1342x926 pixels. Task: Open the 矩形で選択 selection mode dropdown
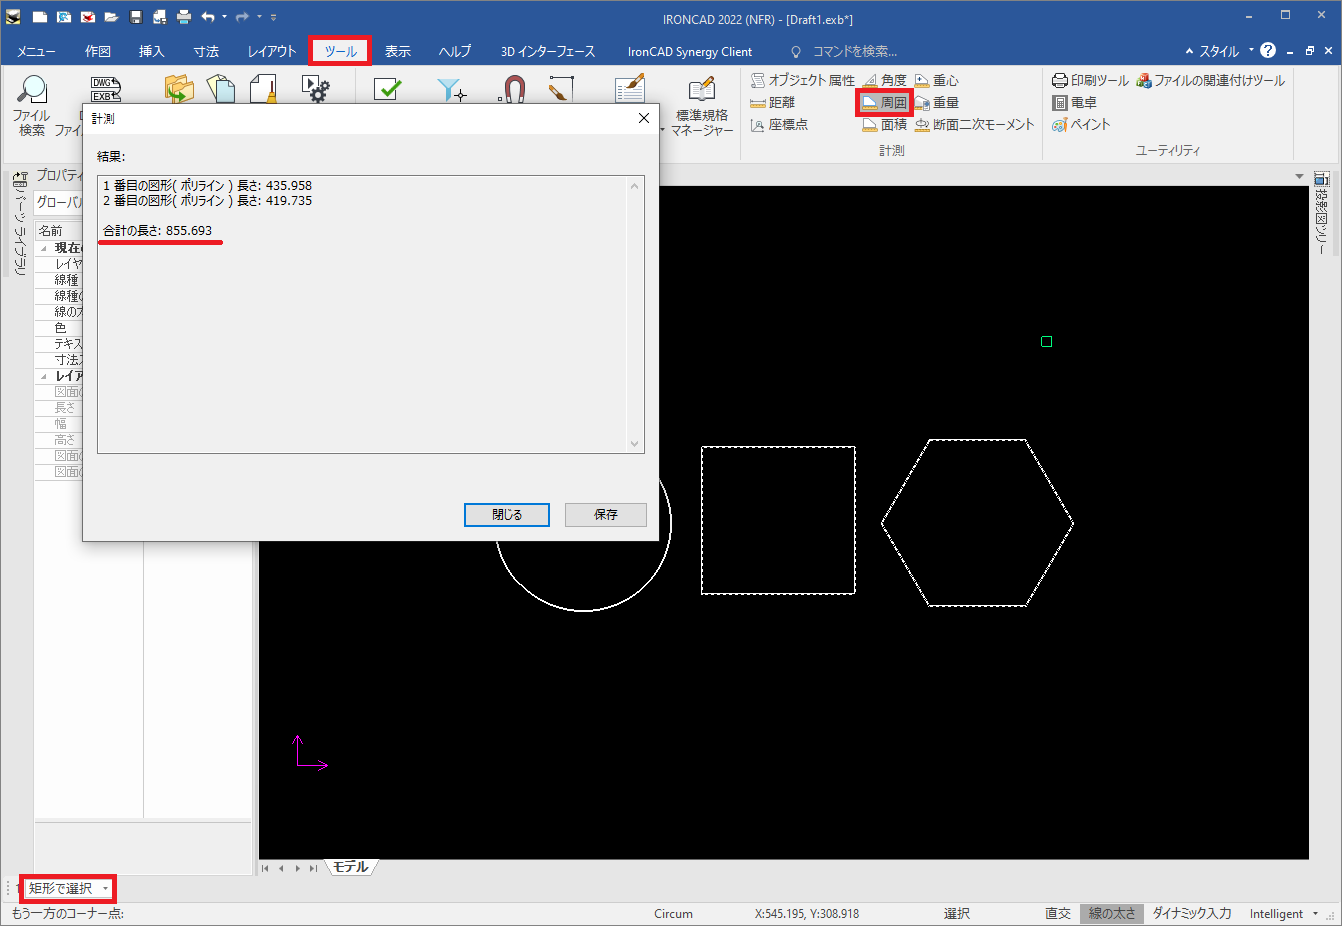[105, 888]
